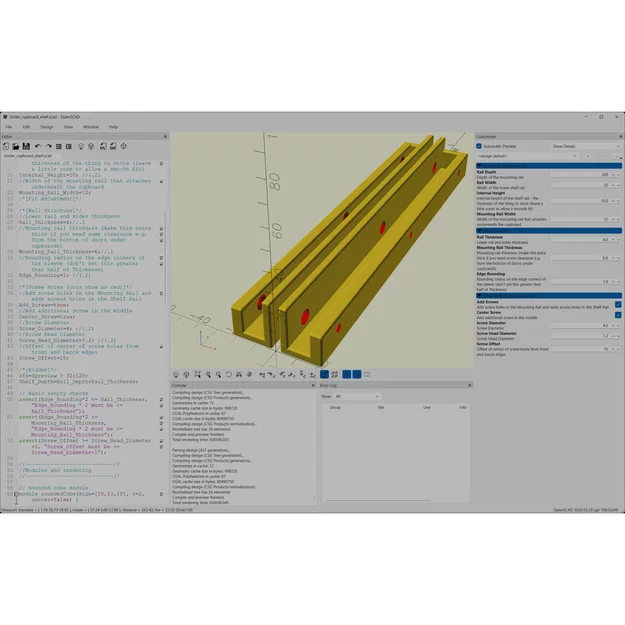
Task: Open the View menu
Action: tap(68, 127)
